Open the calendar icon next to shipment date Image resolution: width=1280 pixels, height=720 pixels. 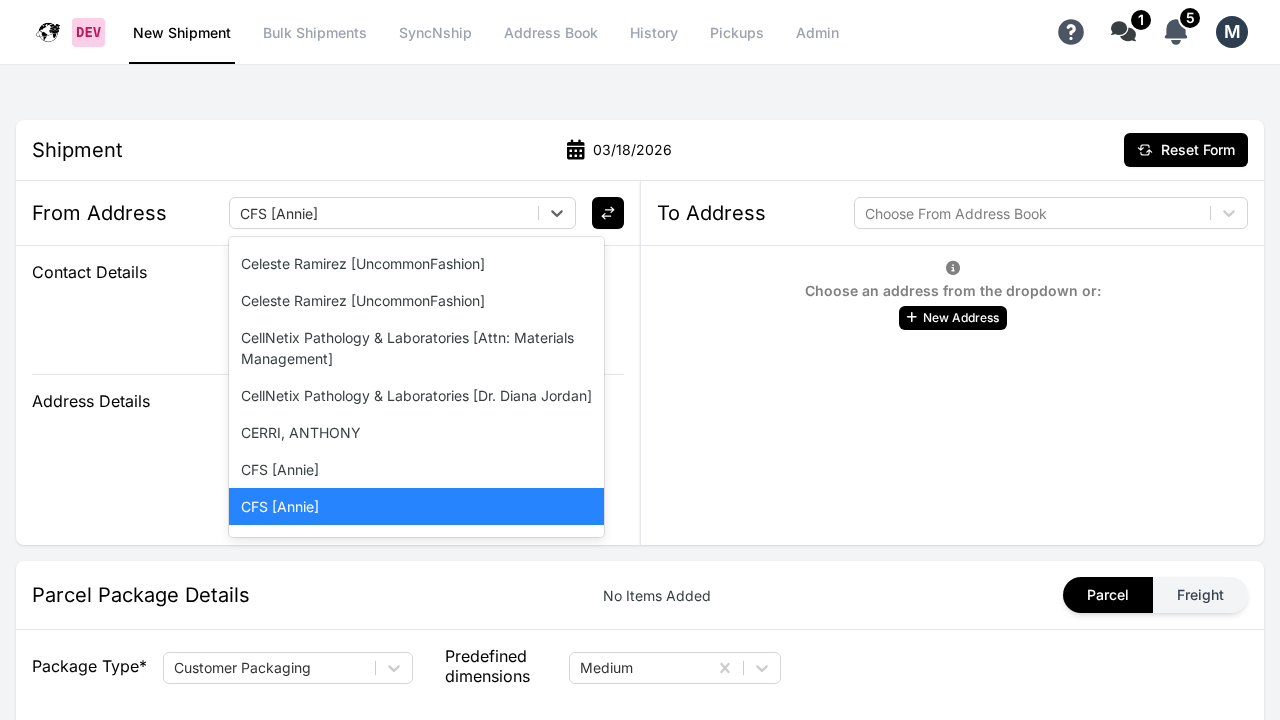click(576, 149)
